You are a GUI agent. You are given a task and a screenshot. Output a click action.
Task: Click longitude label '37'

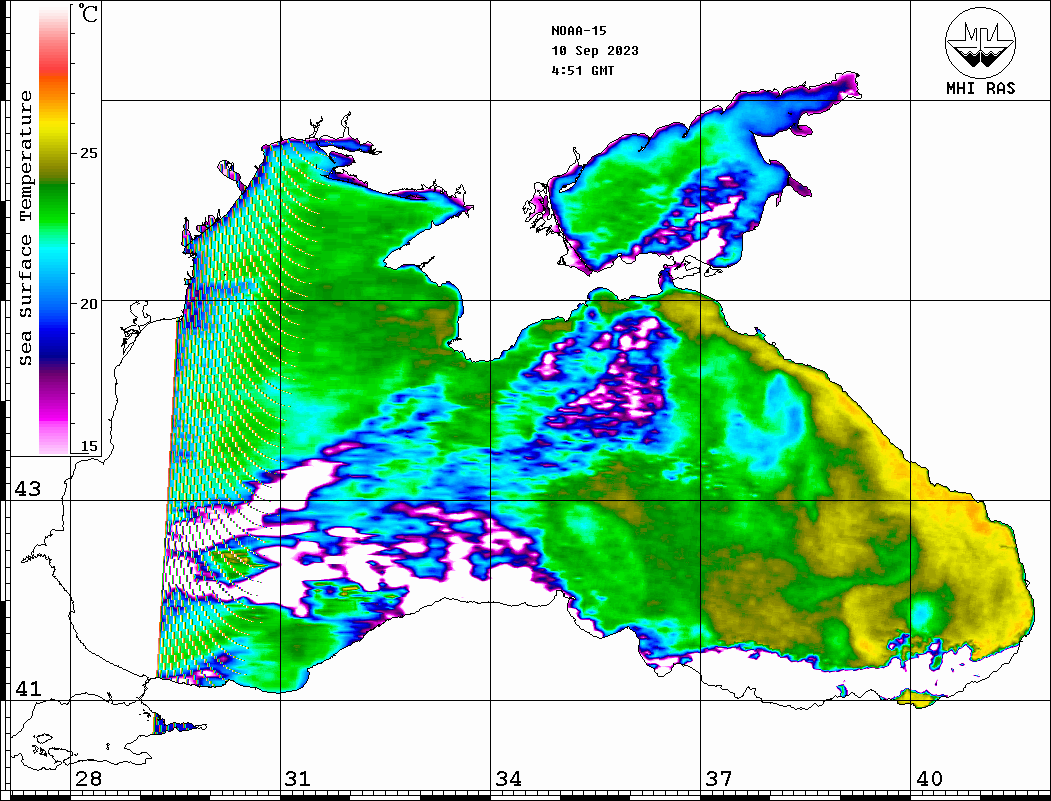[x=719, y=778]
